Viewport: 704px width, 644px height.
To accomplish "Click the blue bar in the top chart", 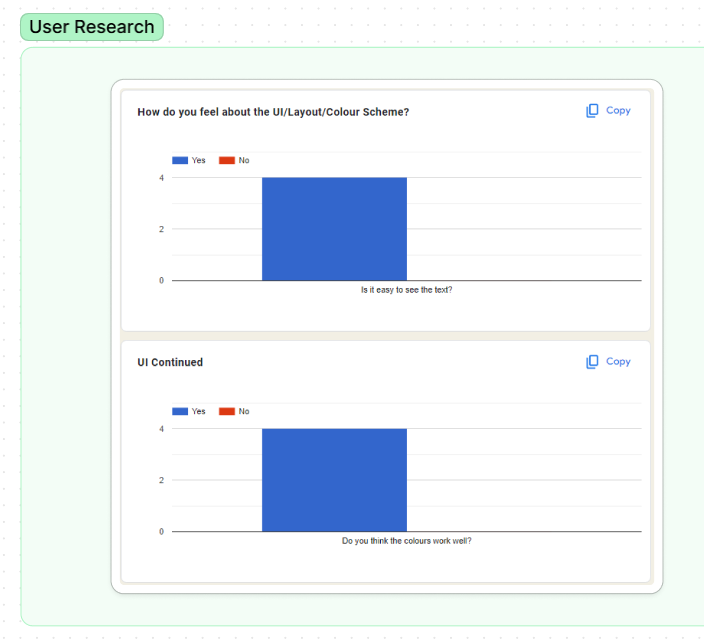I will 334,229.
